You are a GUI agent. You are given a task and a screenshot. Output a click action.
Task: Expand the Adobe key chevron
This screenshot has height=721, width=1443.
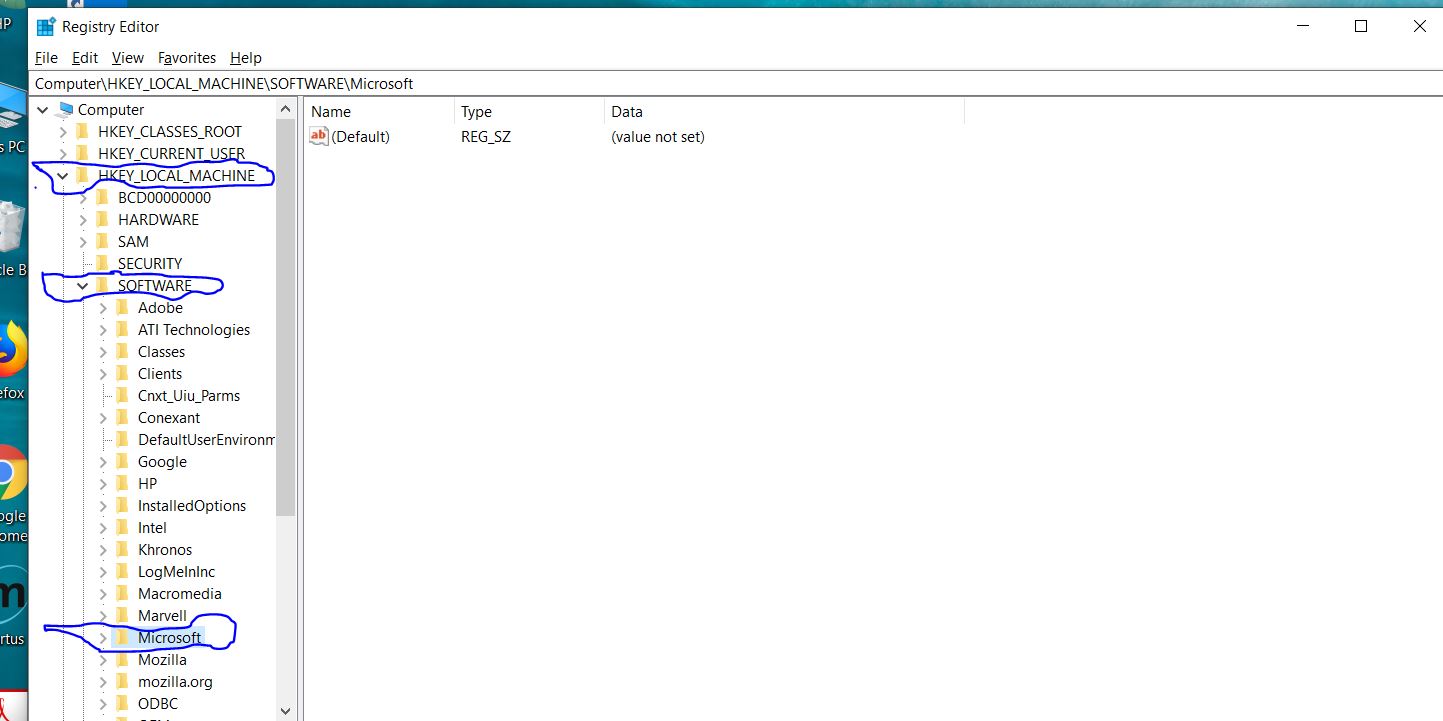pyautogui.click(x=103, y=308)
